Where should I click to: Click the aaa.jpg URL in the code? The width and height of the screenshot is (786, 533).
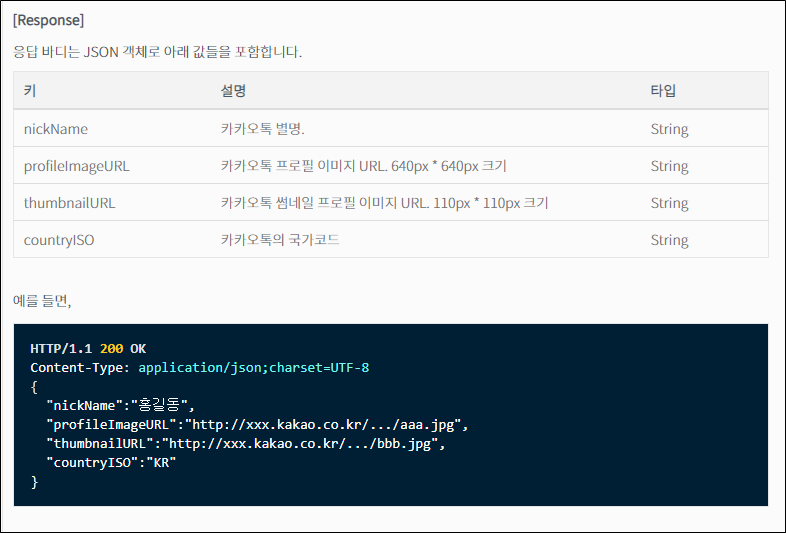click(326, 425)
